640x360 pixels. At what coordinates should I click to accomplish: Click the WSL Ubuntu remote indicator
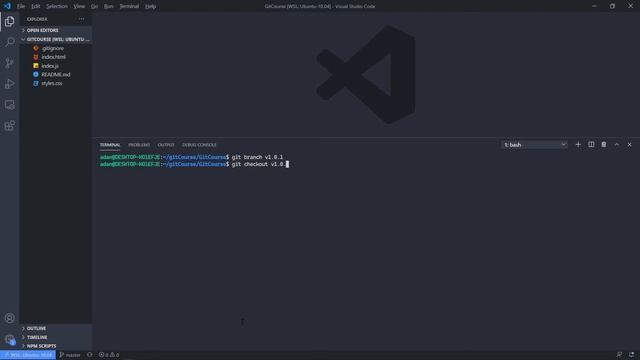click(x=28, y=355)
